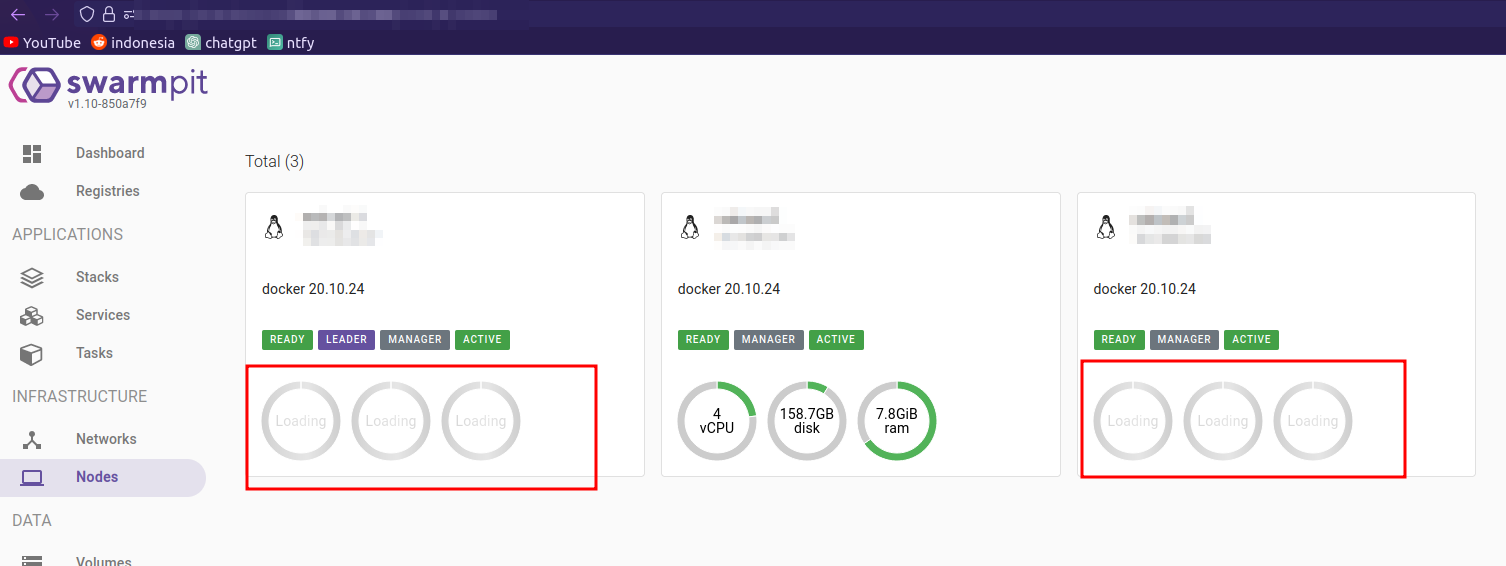1506x566 pixels.
Task: Go to the Services page
Action: (x=103, y=315)
